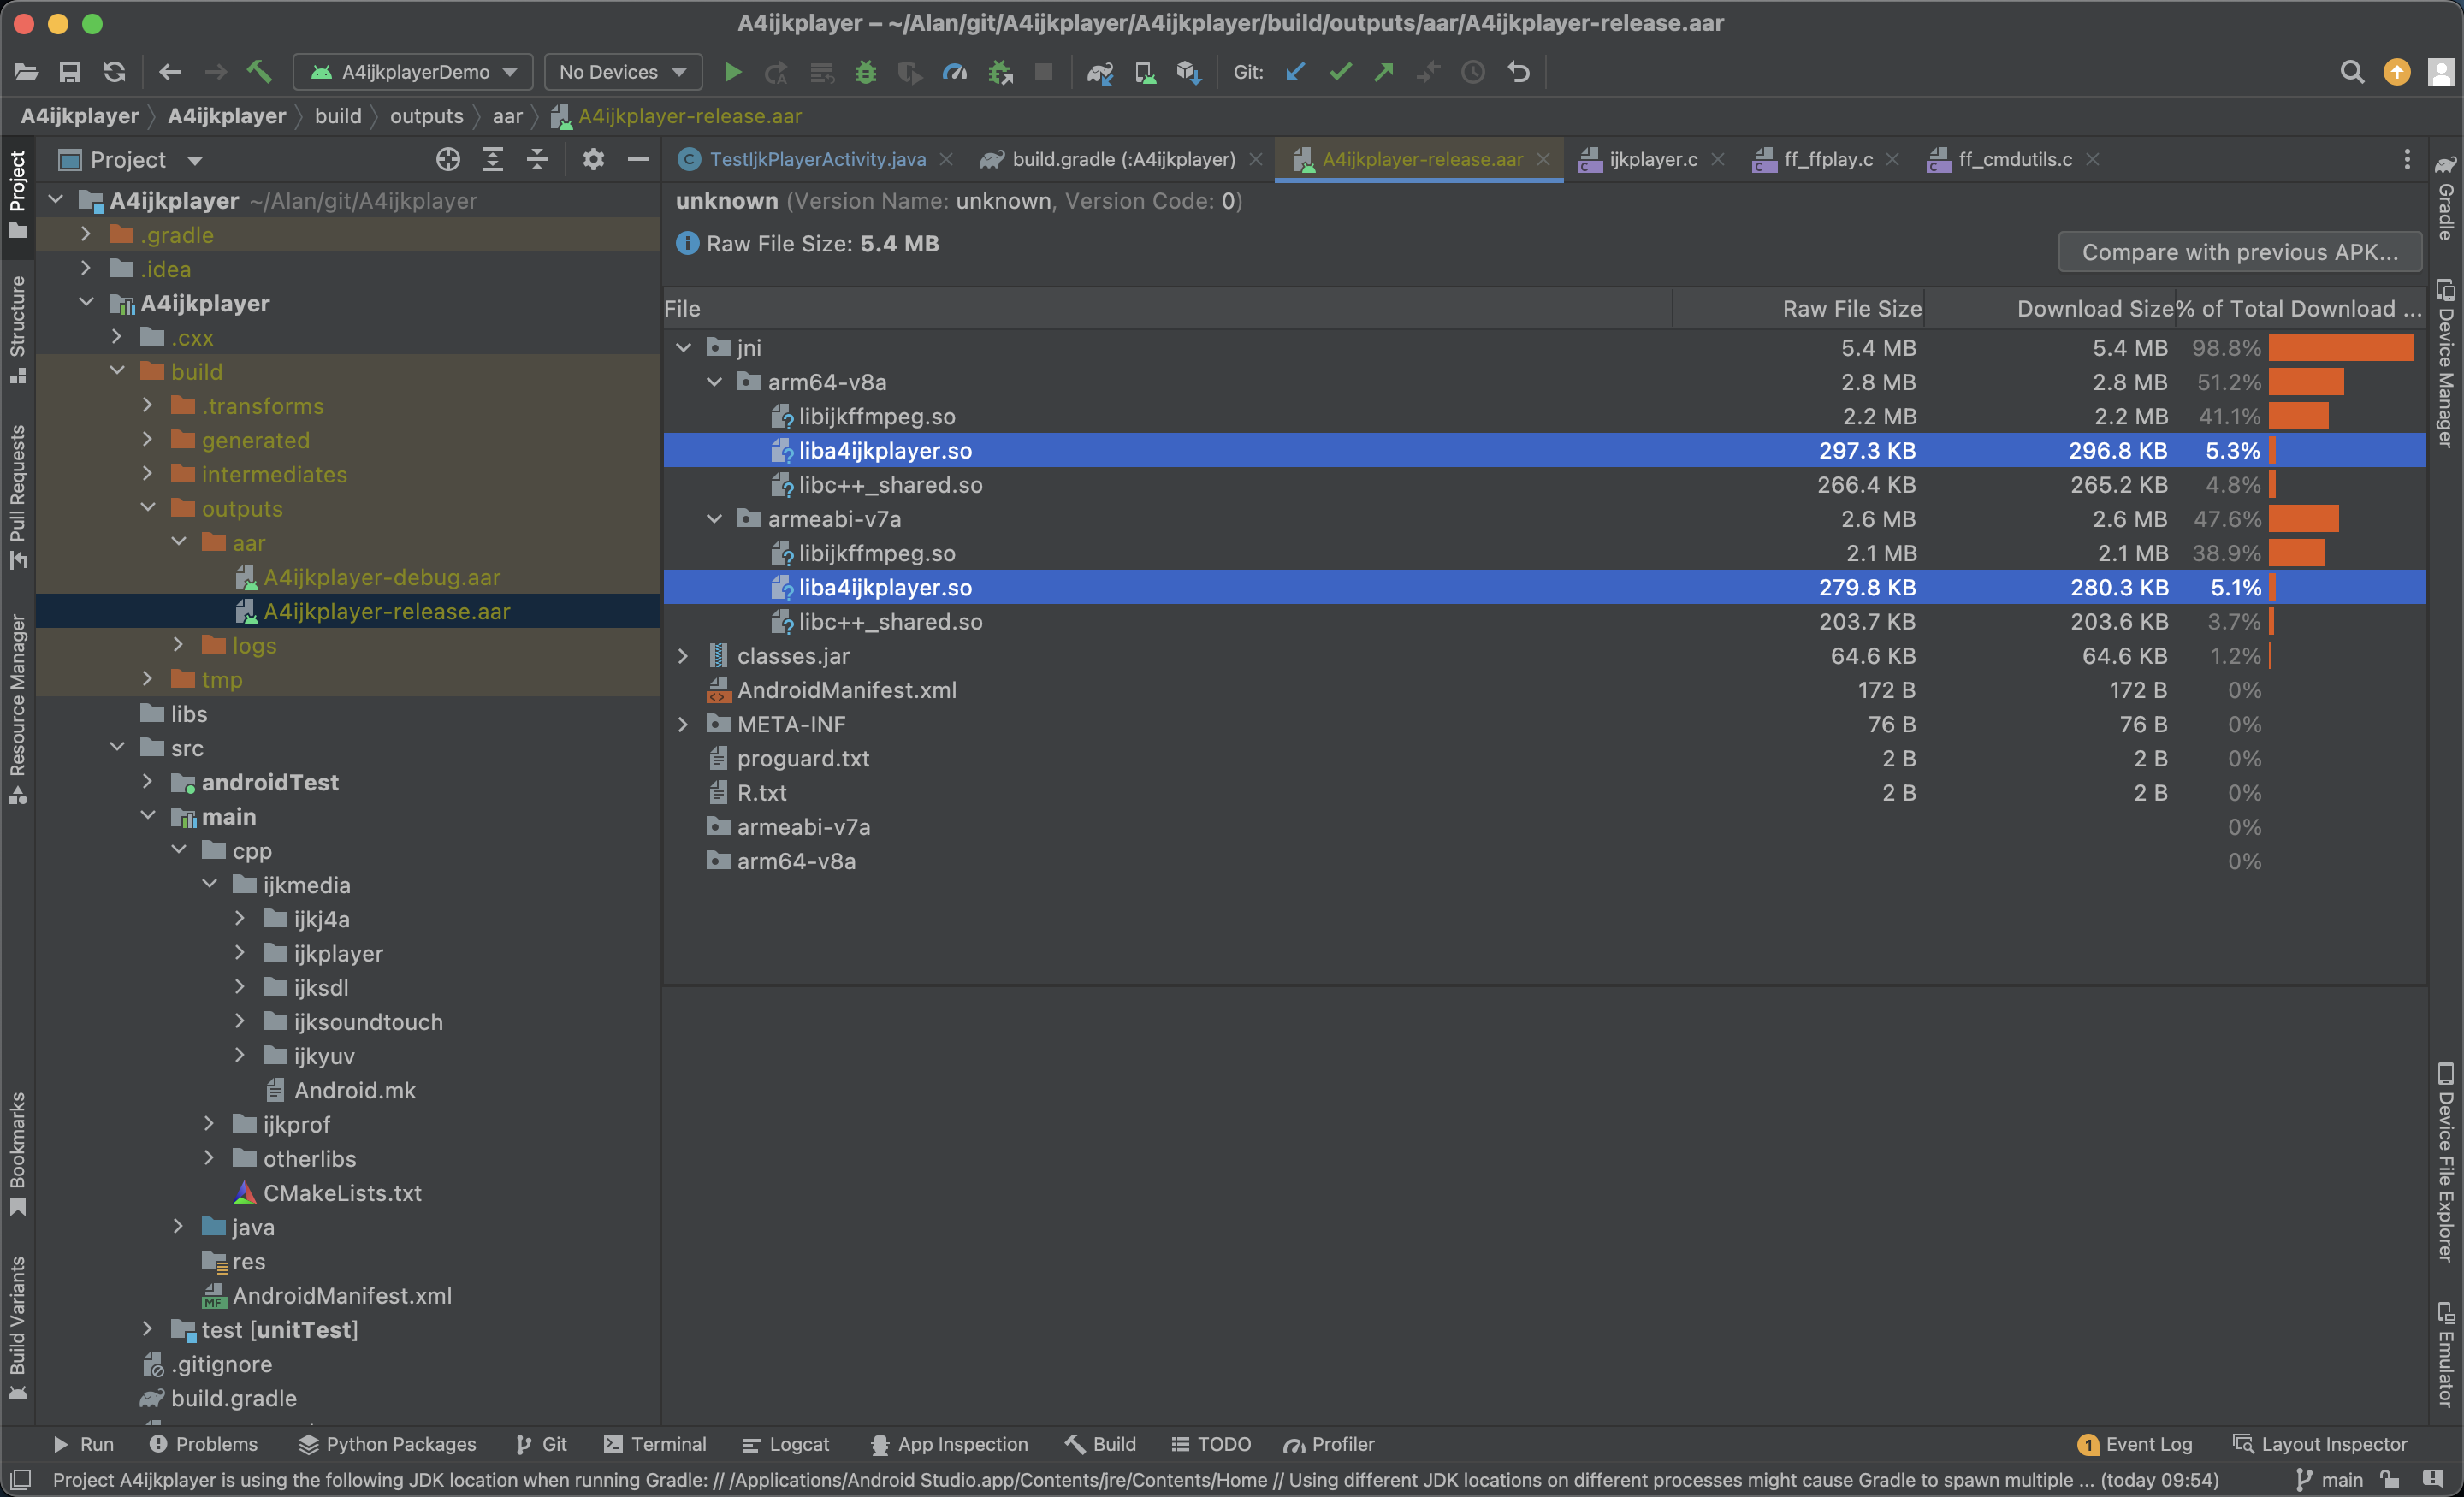Expand the classes.jar entry

click(x=684, y=656)
